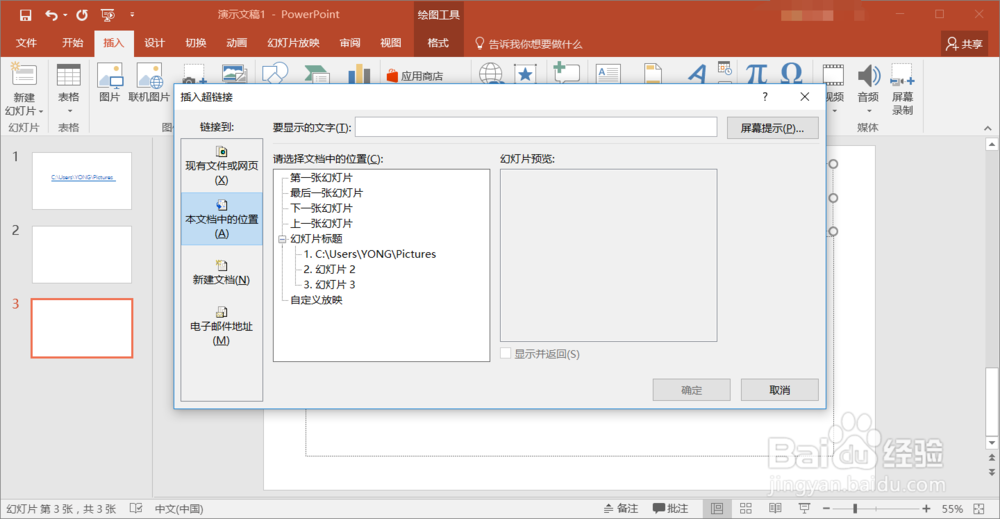This screenshot has width=1000, height=519.
Task: Open Customize Quick Access Toolbar dropdown
Action: (x=132, y=14)
